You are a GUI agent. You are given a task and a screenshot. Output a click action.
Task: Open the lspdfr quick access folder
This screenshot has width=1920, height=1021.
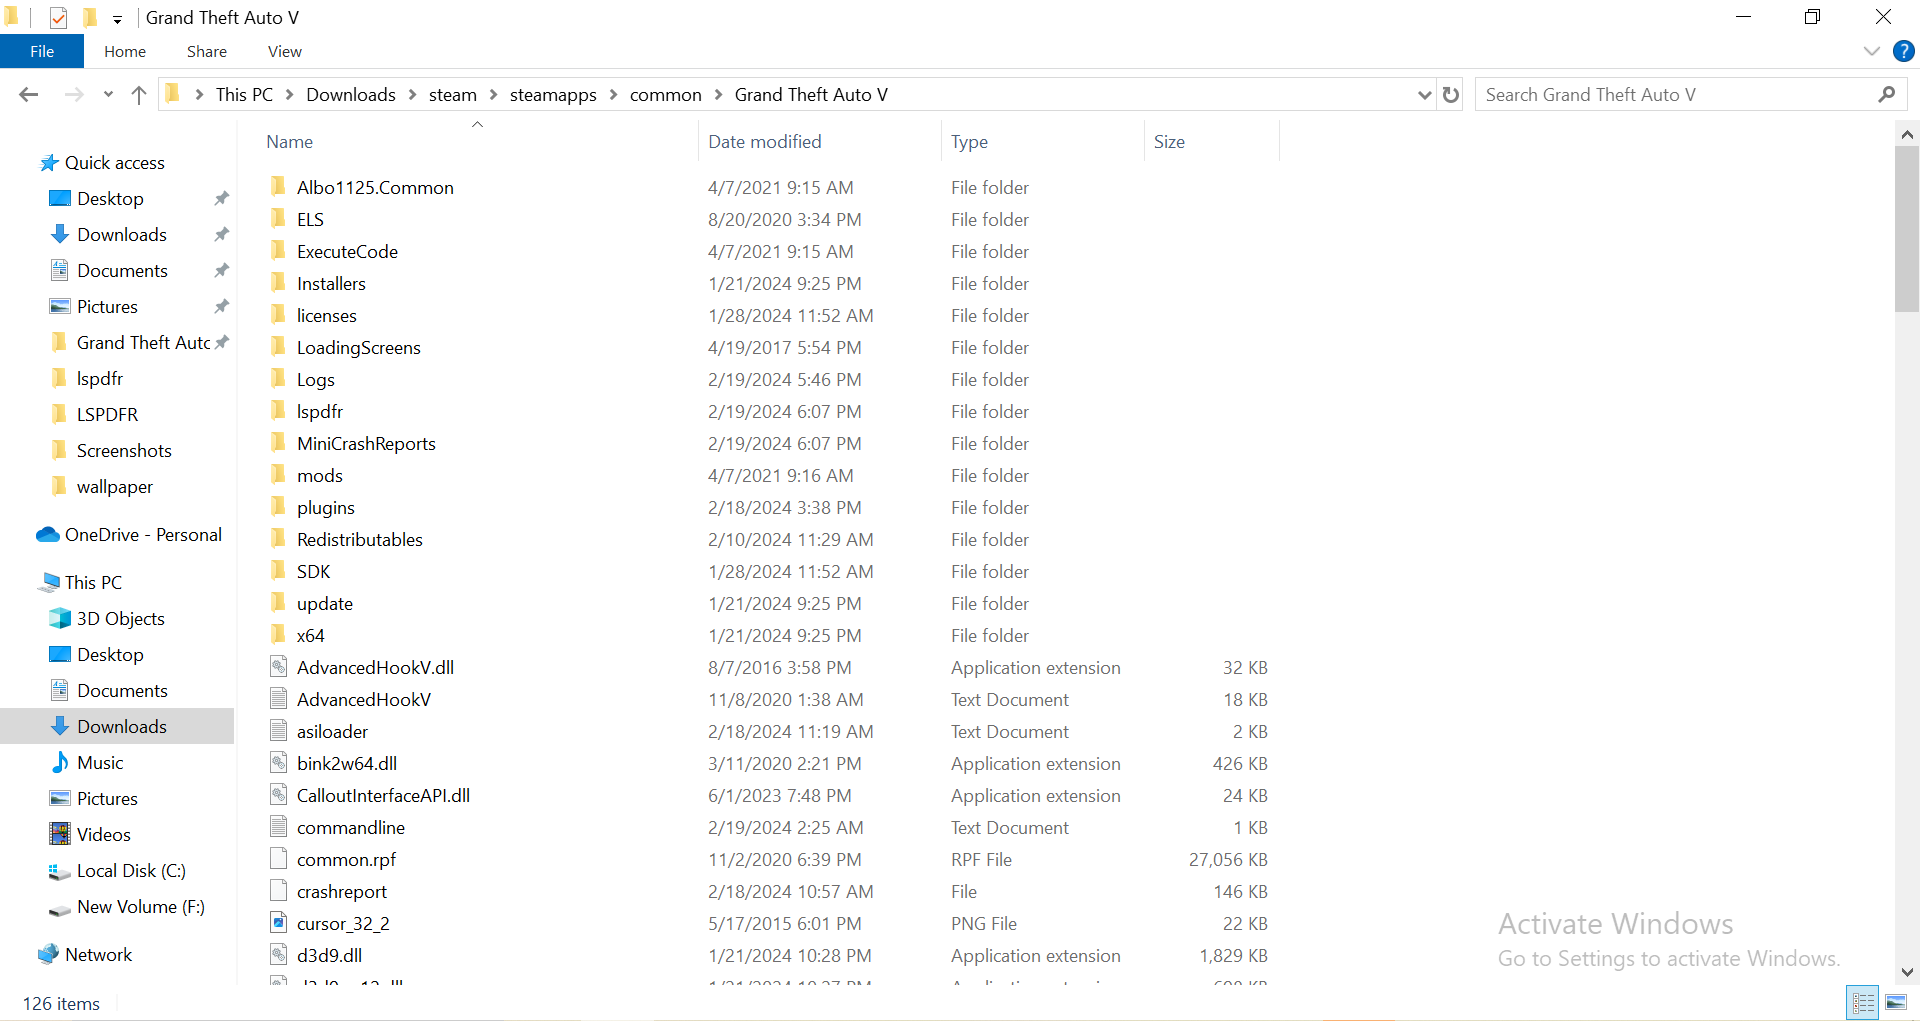pyautogui.click(x=100, y=379)
